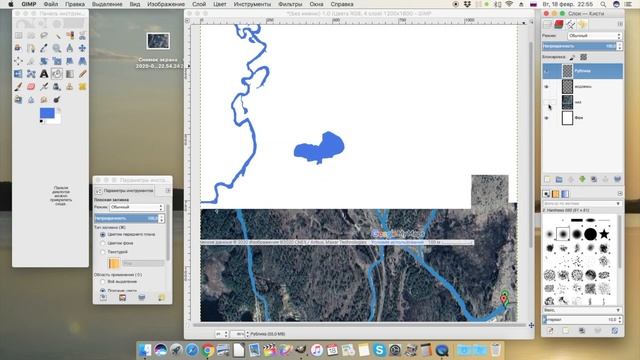Viewport: 640px width, 360px height.
Task: Activate the Flip tool
Action: coord(18,74)
